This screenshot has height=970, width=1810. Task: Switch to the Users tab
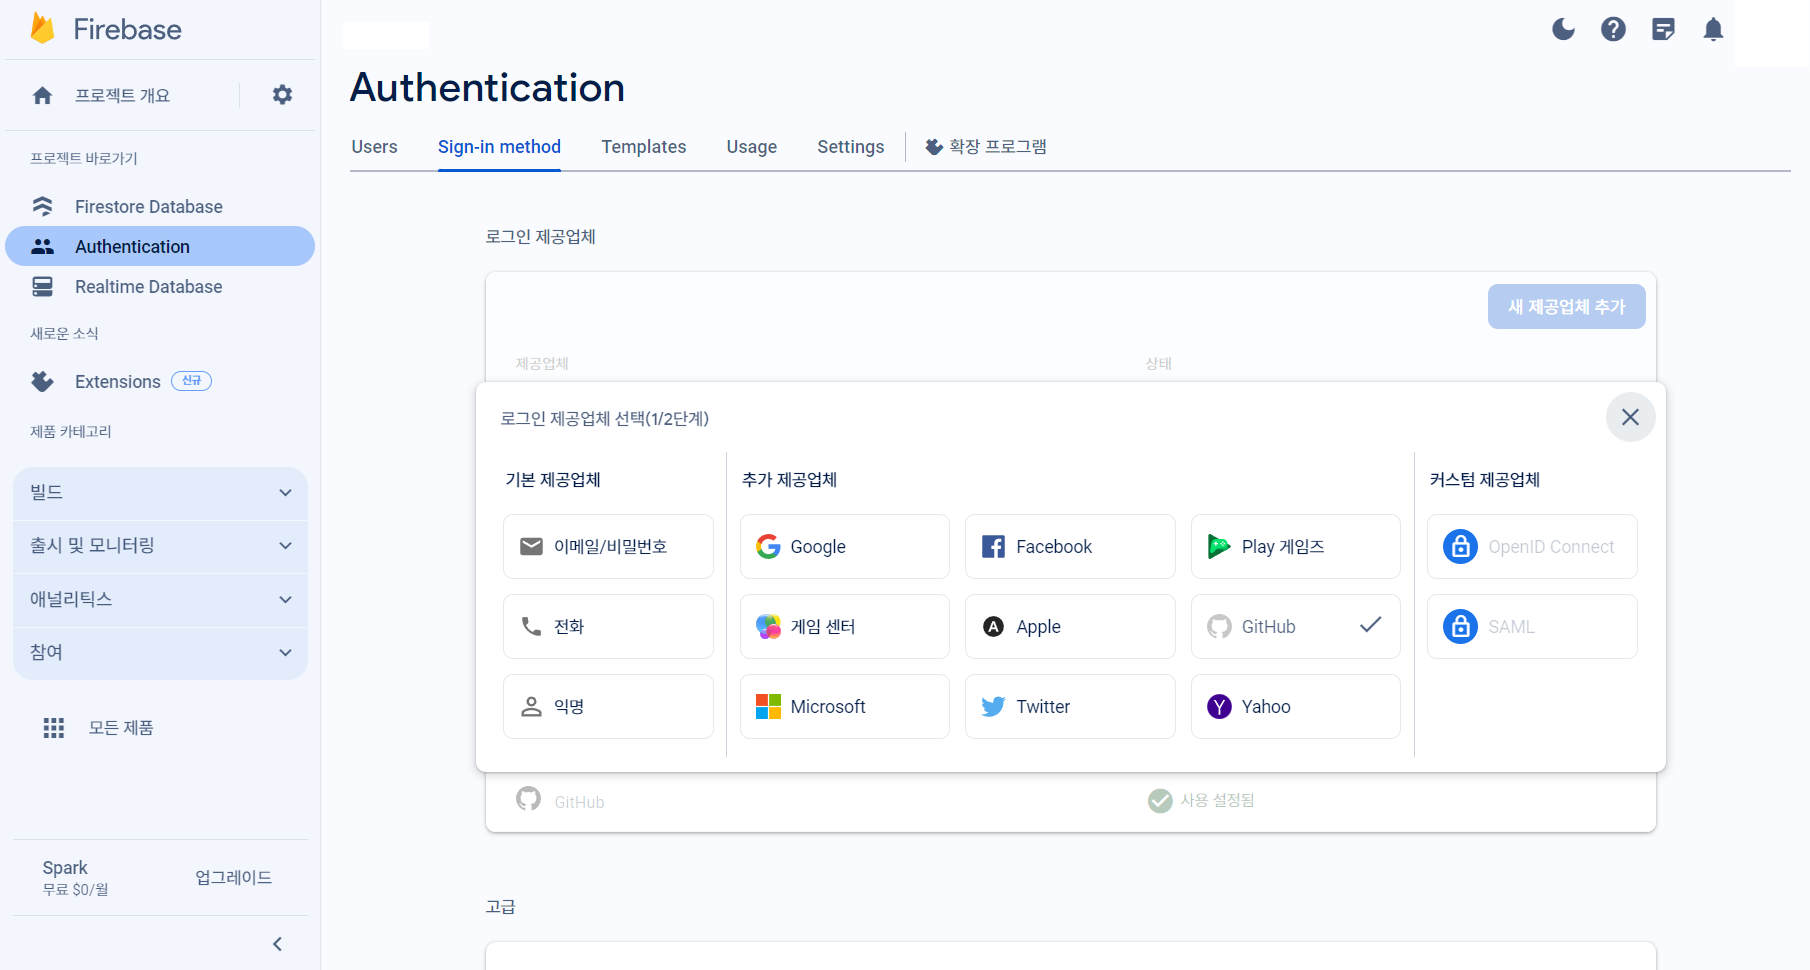[374, 147]
